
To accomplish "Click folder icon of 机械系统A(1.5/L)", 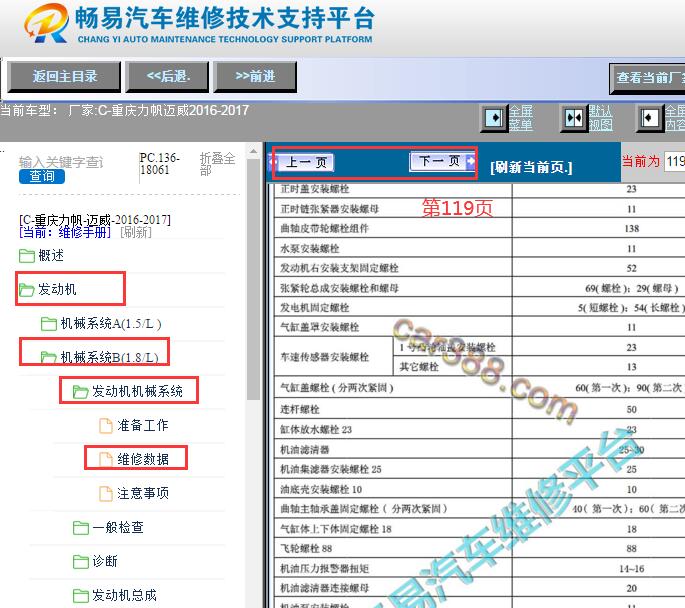I will point(48,324).
